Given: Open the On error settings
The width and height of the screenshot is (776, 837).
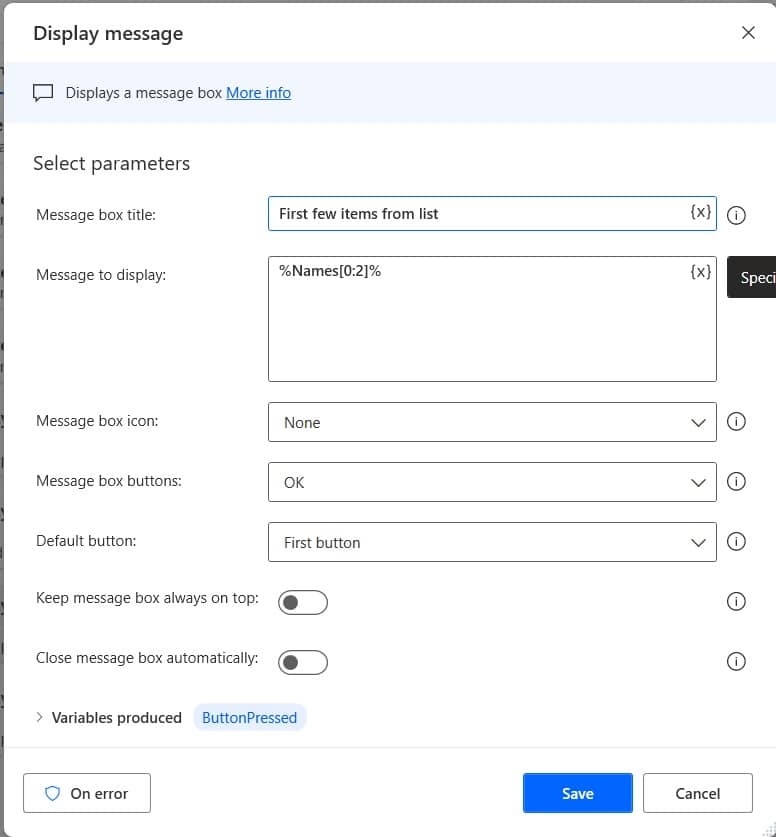Looking at the screenshot, I should click(x=87, y=793).
